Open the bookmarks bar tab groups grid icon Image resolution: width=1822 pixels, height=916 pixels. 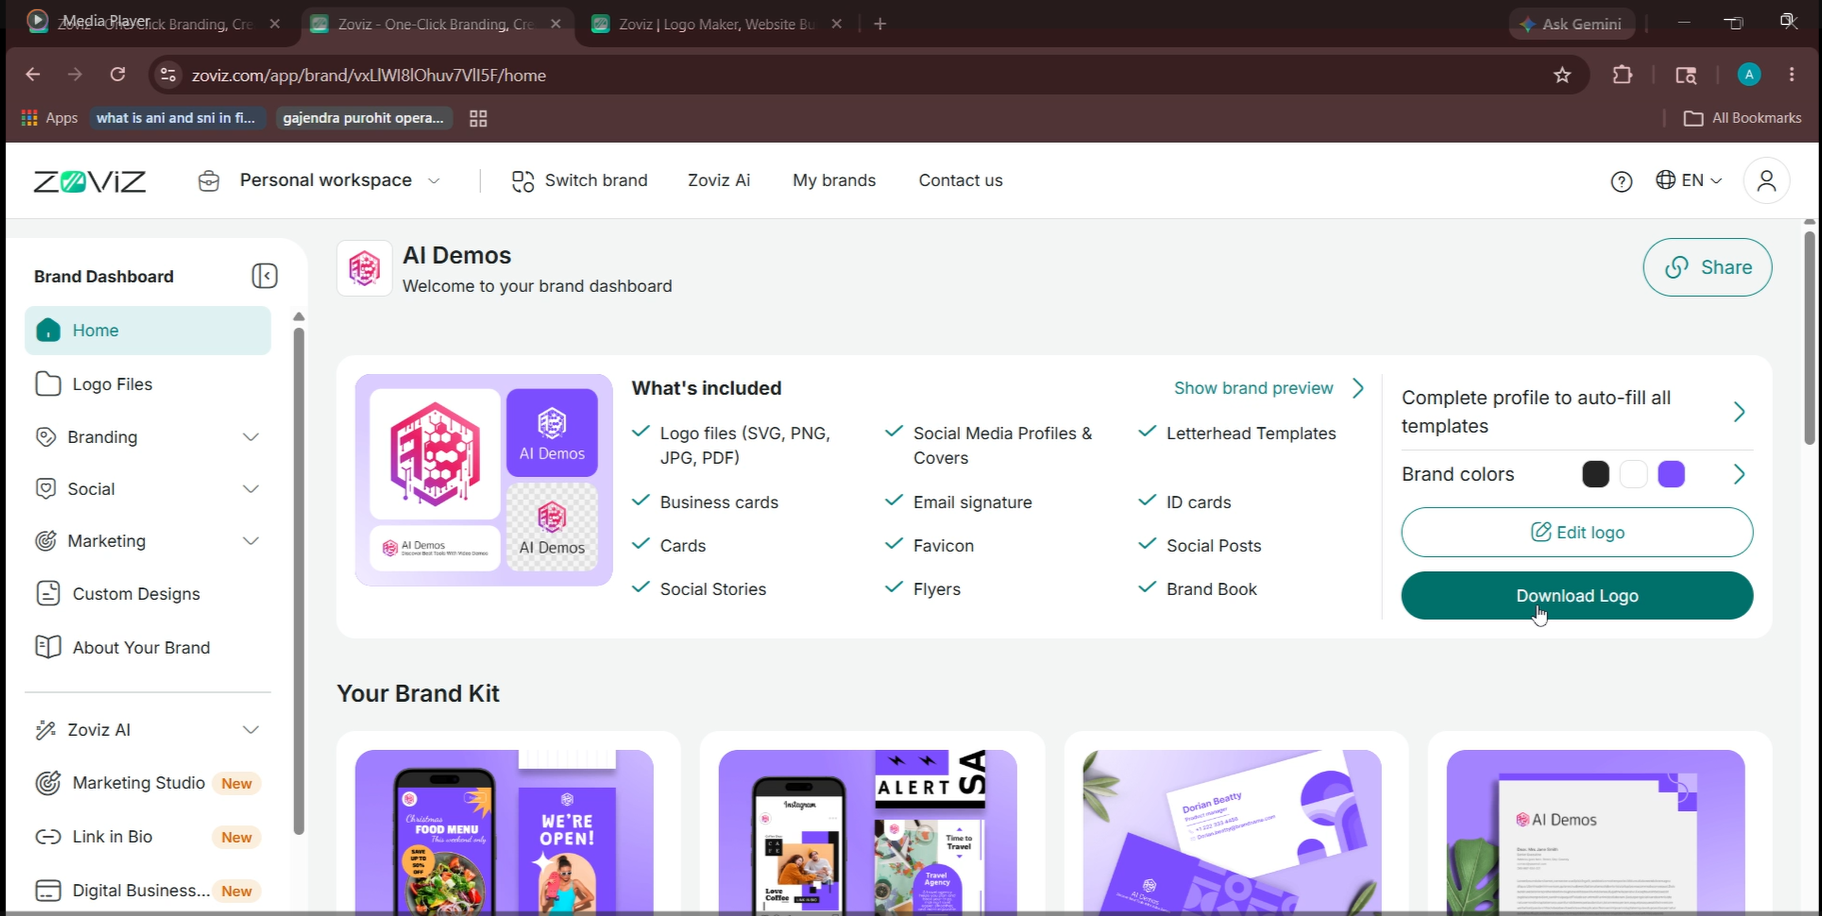click(x=478, y=118)
